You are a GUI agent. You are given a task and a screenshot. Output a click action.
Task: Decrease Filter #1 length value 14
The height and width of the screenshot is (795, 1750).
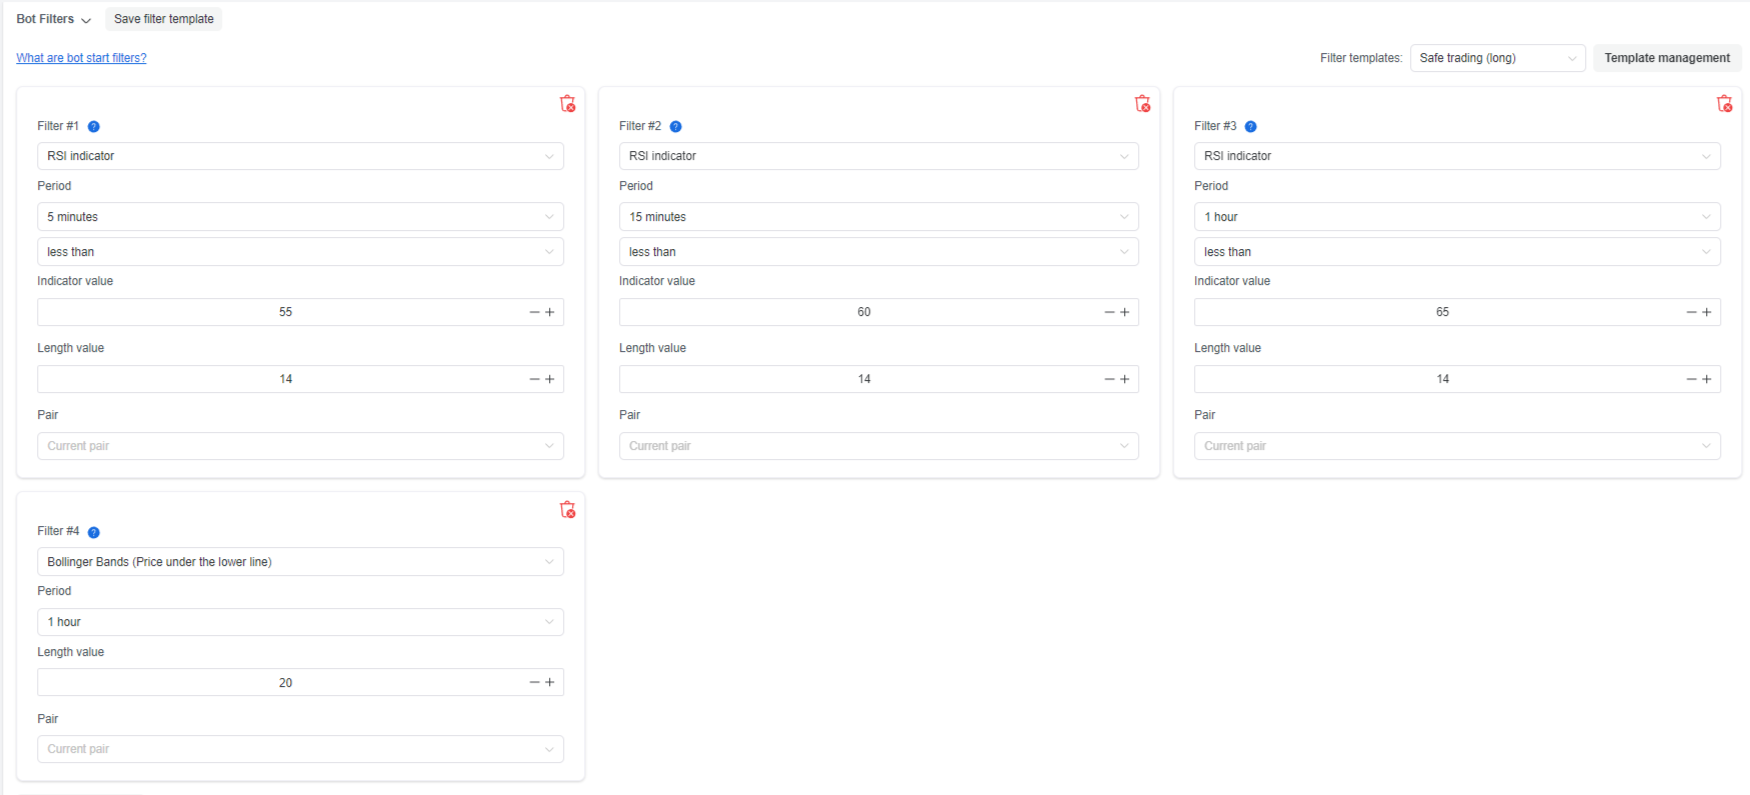tap(534, 380)
